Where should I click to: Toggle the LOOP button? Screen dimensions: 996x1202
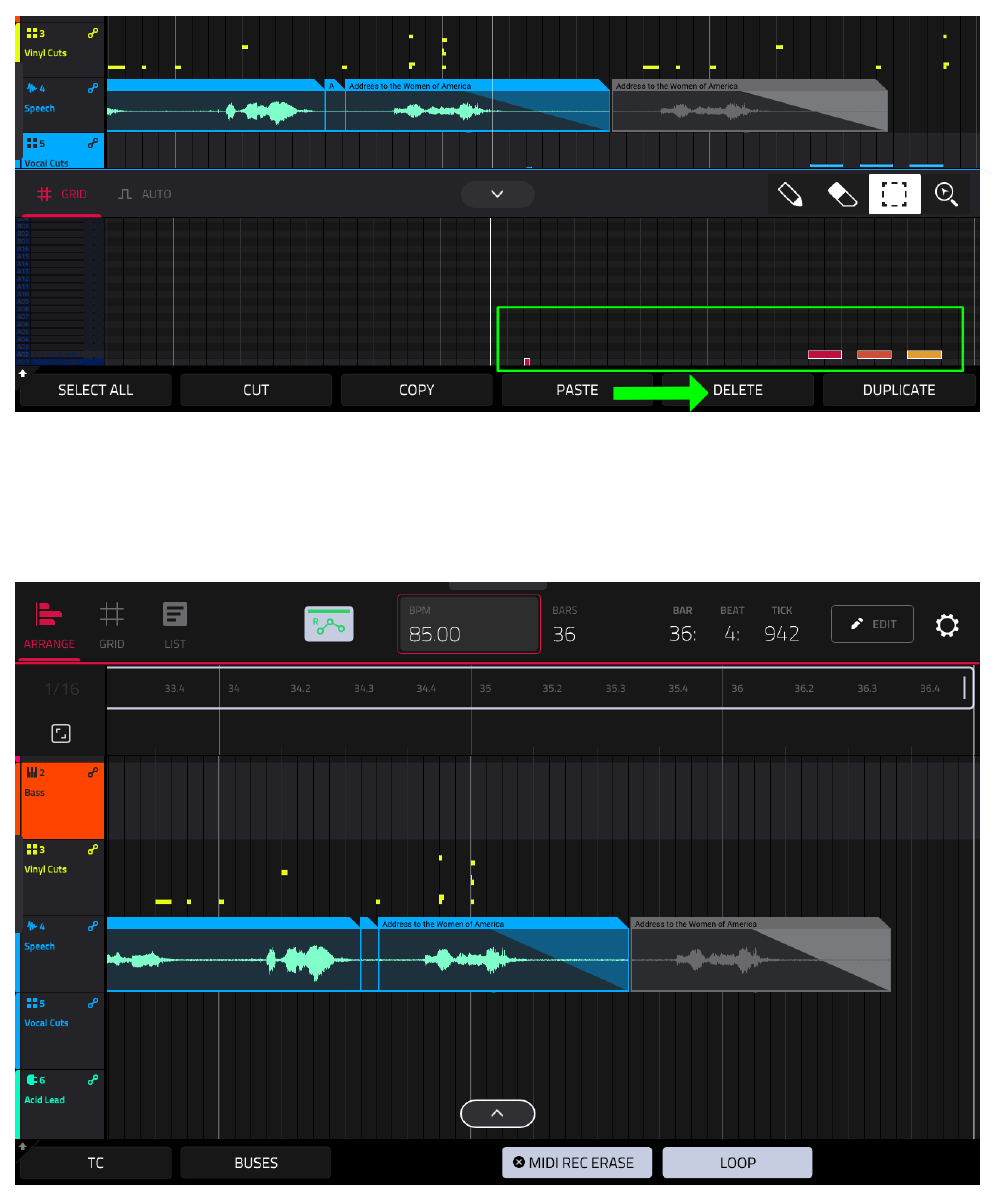737,1163
